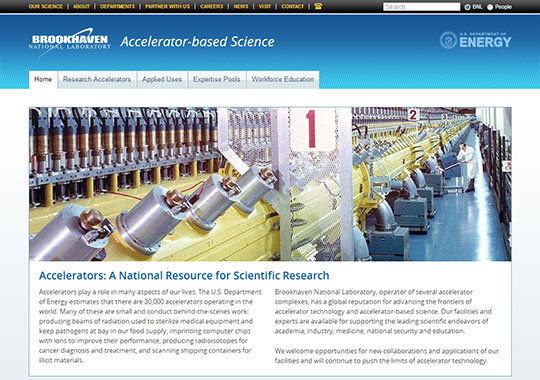Click paragraph starting 'Brookhaven National Laboratory, operator'

click(x=383, y=311)
